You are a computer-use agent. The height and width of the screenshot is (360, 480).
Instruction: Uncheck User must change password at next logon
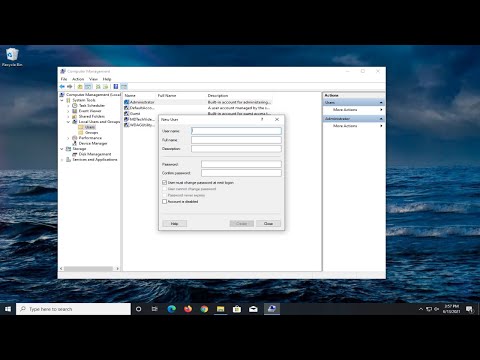(x=164, y=183)
